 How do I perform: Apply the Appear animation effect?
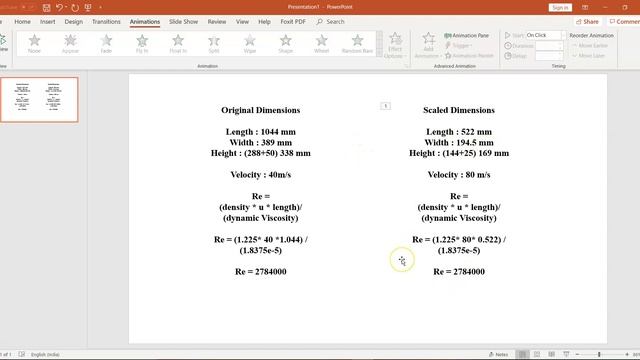(70, 44)
